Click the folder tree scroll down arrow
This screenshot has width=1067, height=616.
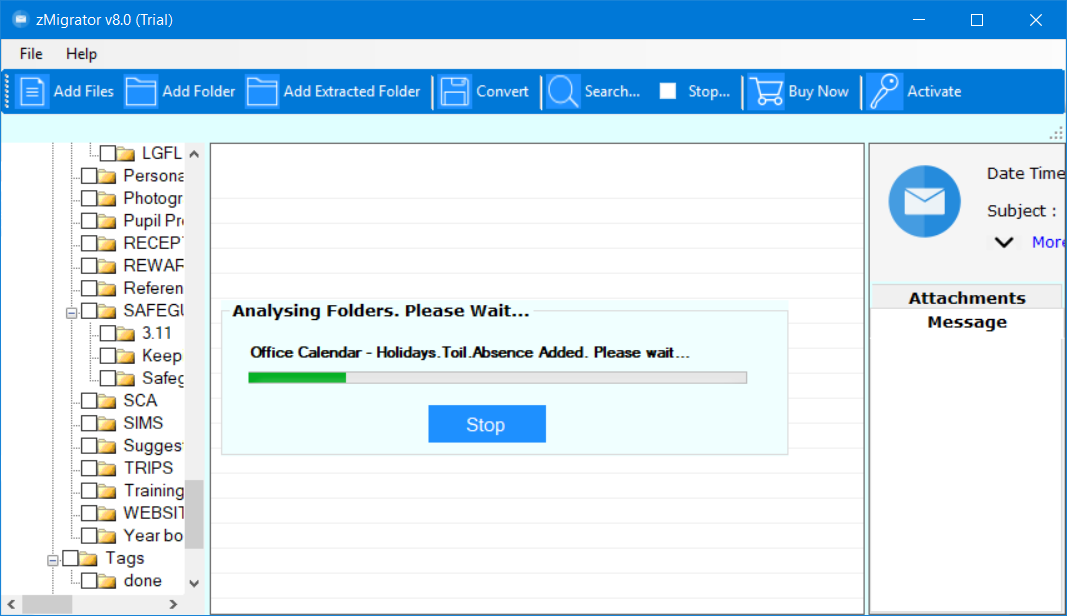[x=195, y=583]
